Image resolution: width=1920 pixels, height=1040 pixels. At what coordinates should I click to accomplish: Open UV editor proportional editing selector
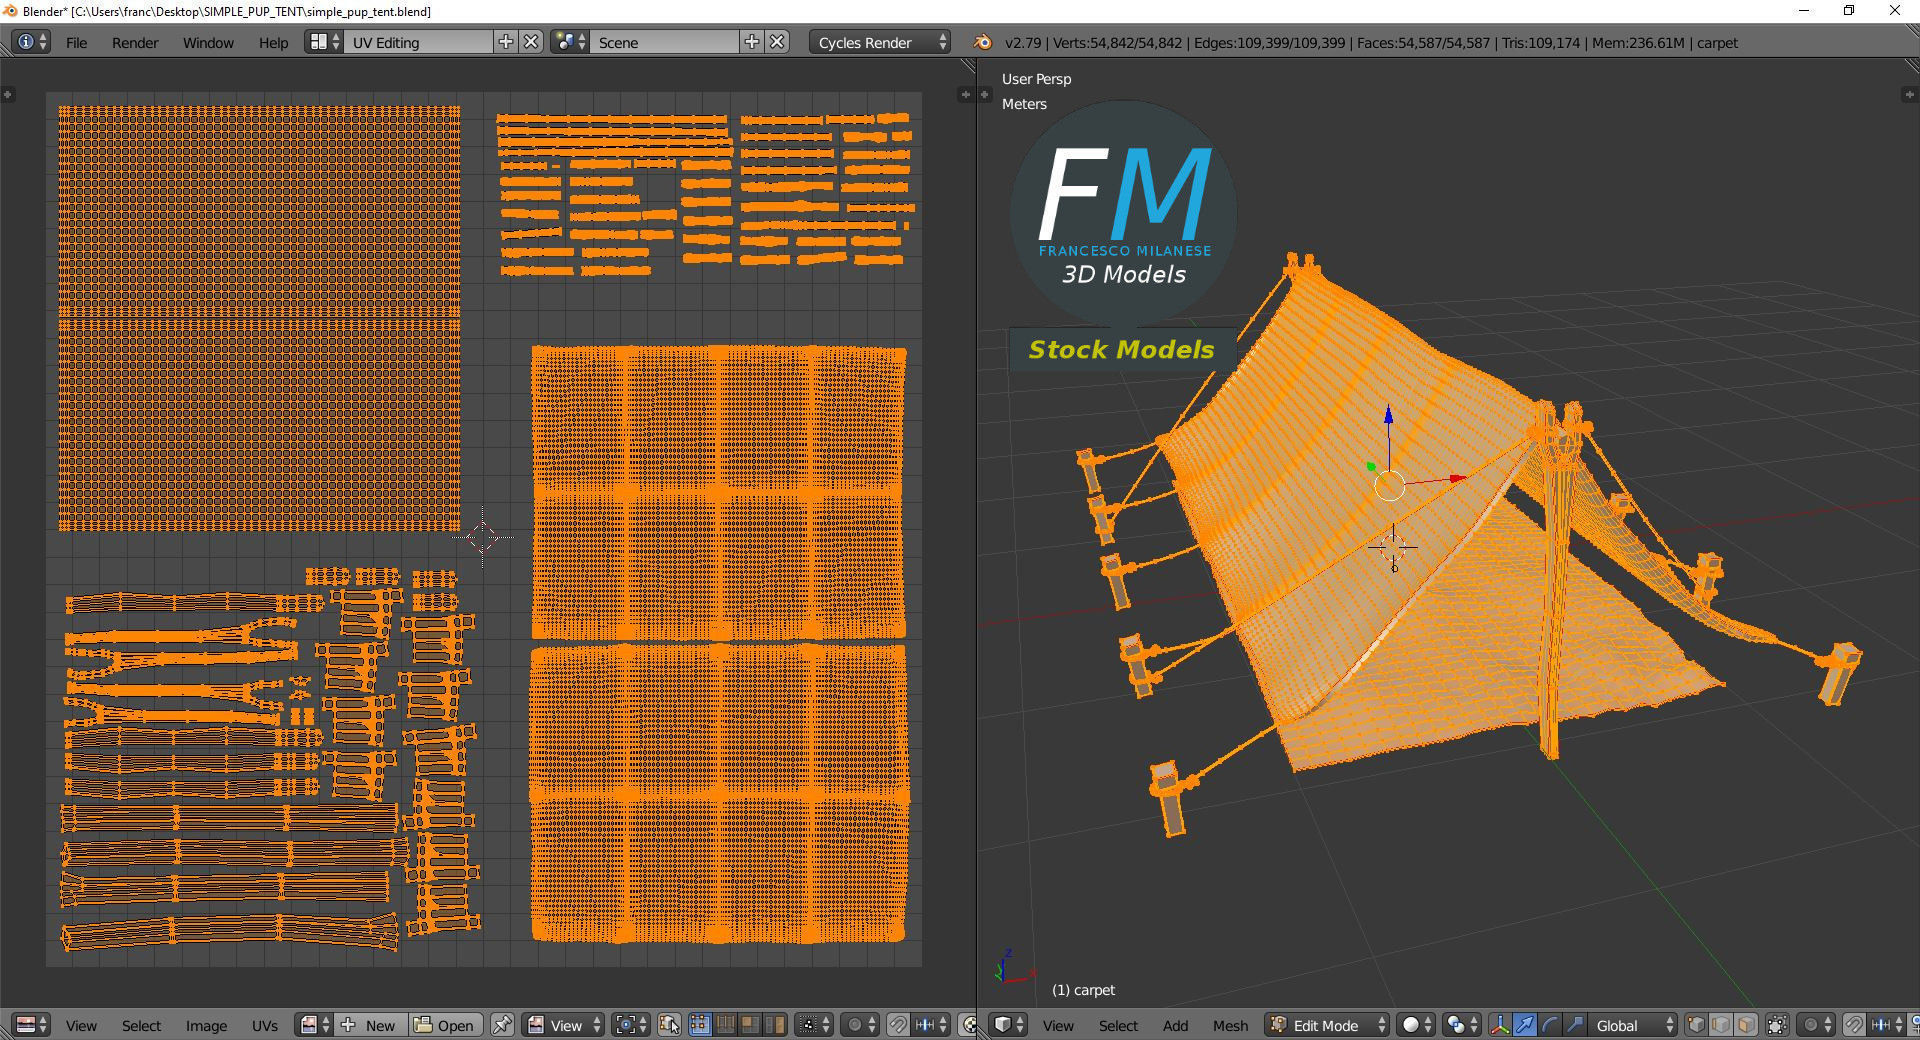(x=860, y=1025)
